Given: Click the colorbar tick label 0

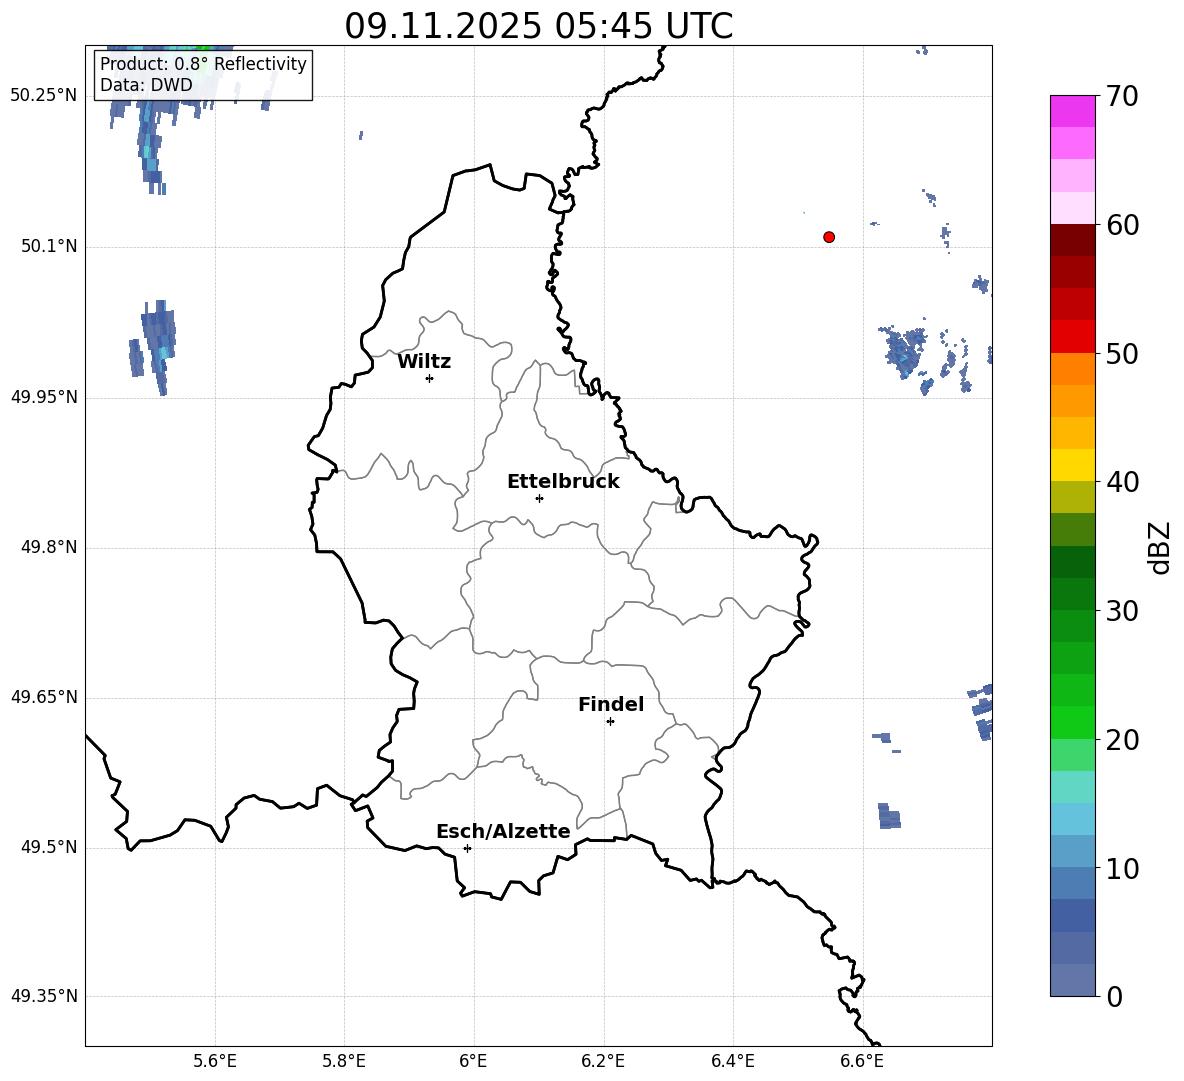Looking at the screenshot, I should 1115,996.
